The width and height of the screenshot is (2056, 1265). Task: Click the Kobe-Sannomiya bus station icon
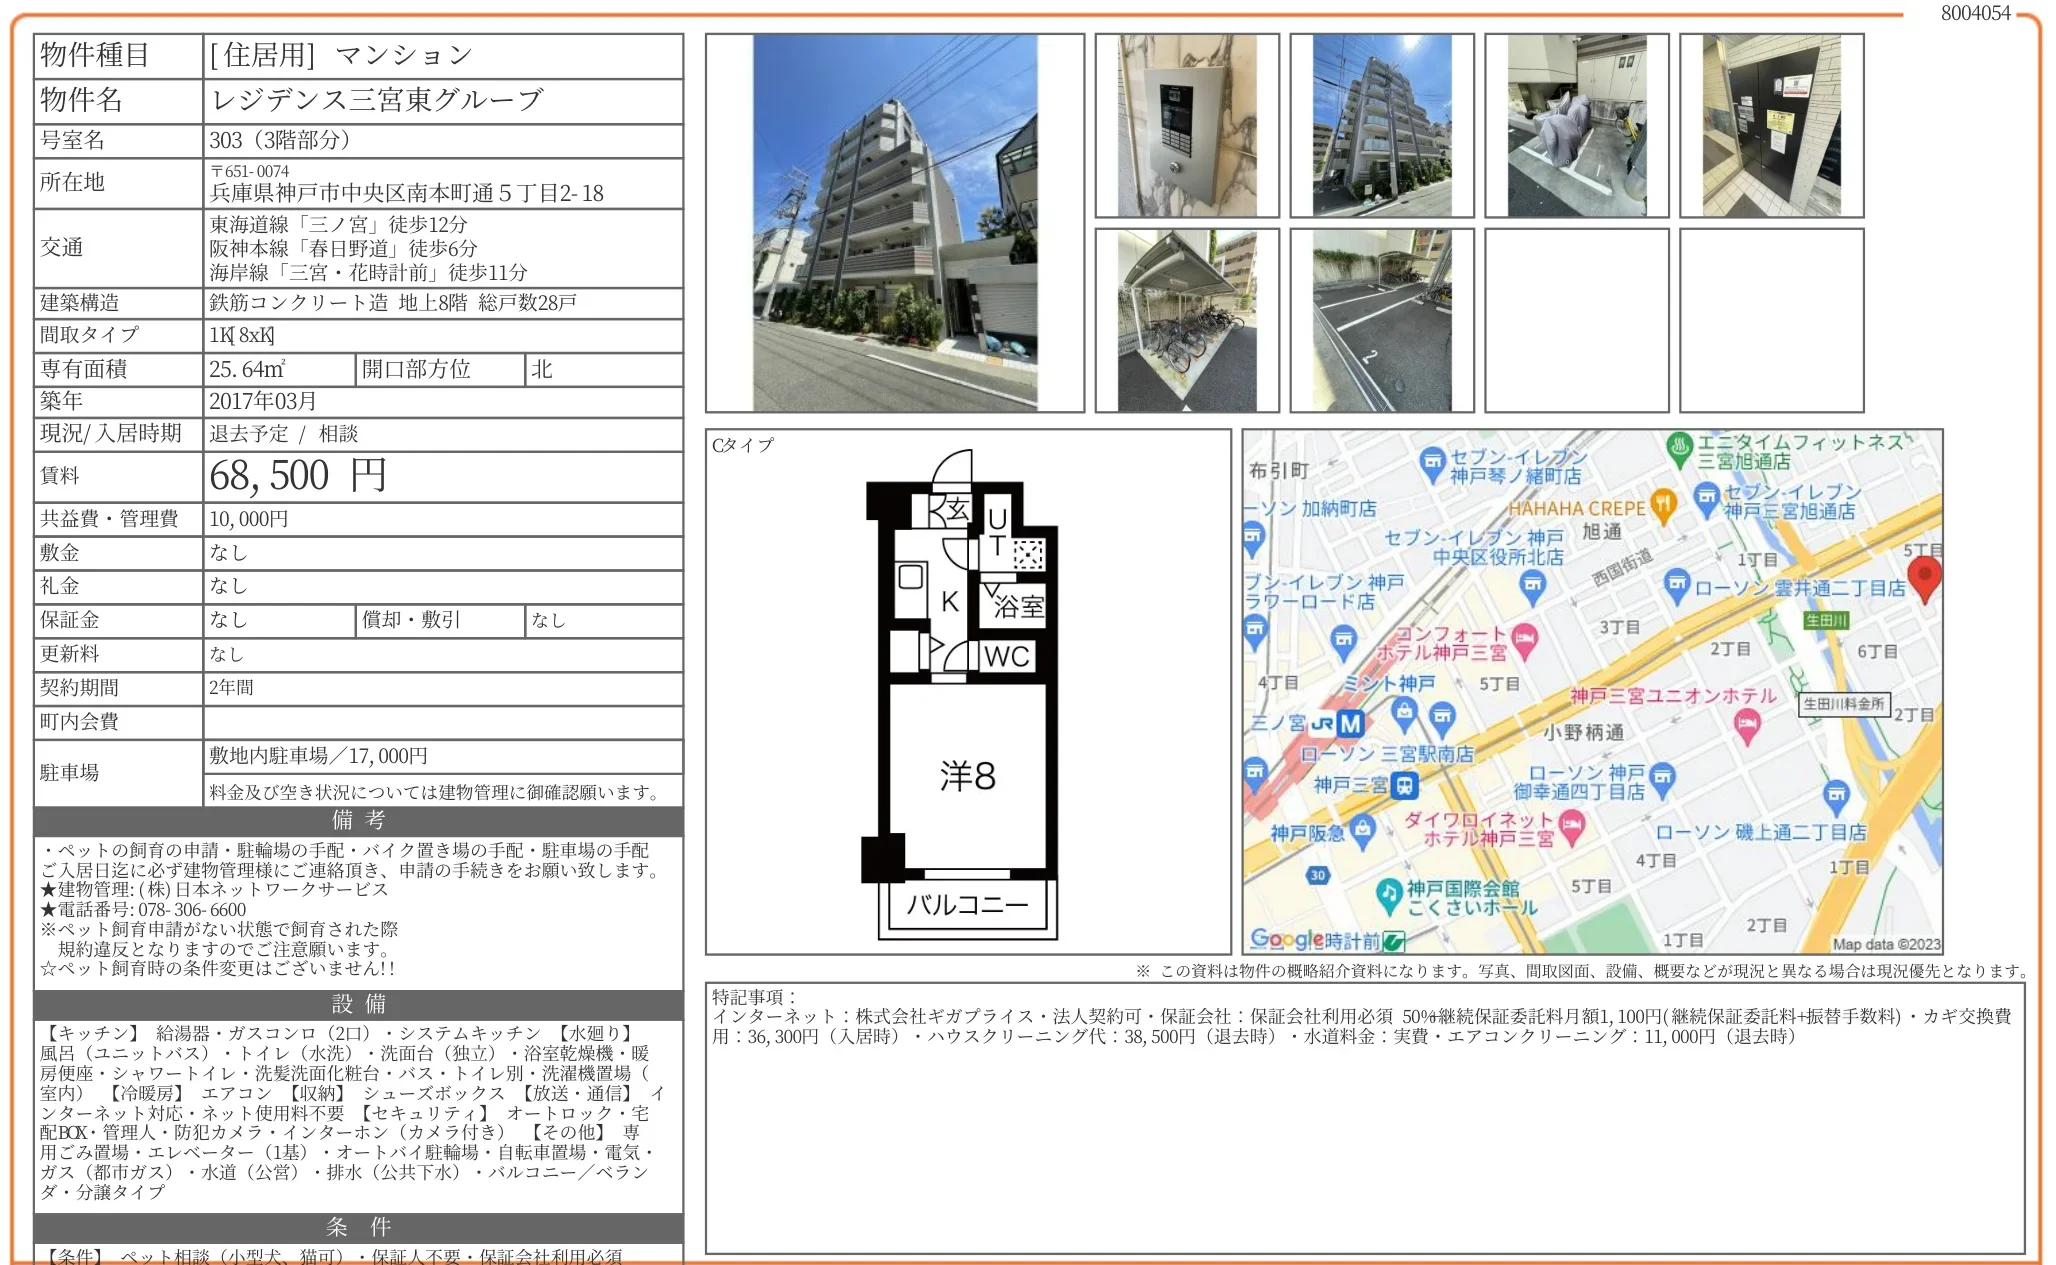click(1405, 786)
